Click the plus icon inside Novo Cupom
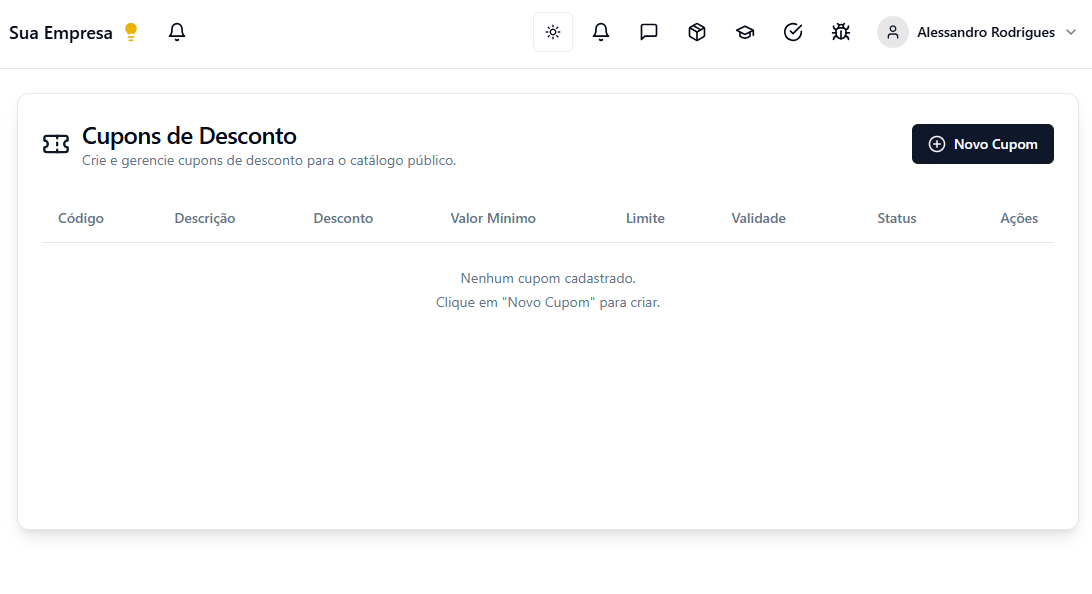The width and height of the screenshot is (1092, 594). click(937, 143)
